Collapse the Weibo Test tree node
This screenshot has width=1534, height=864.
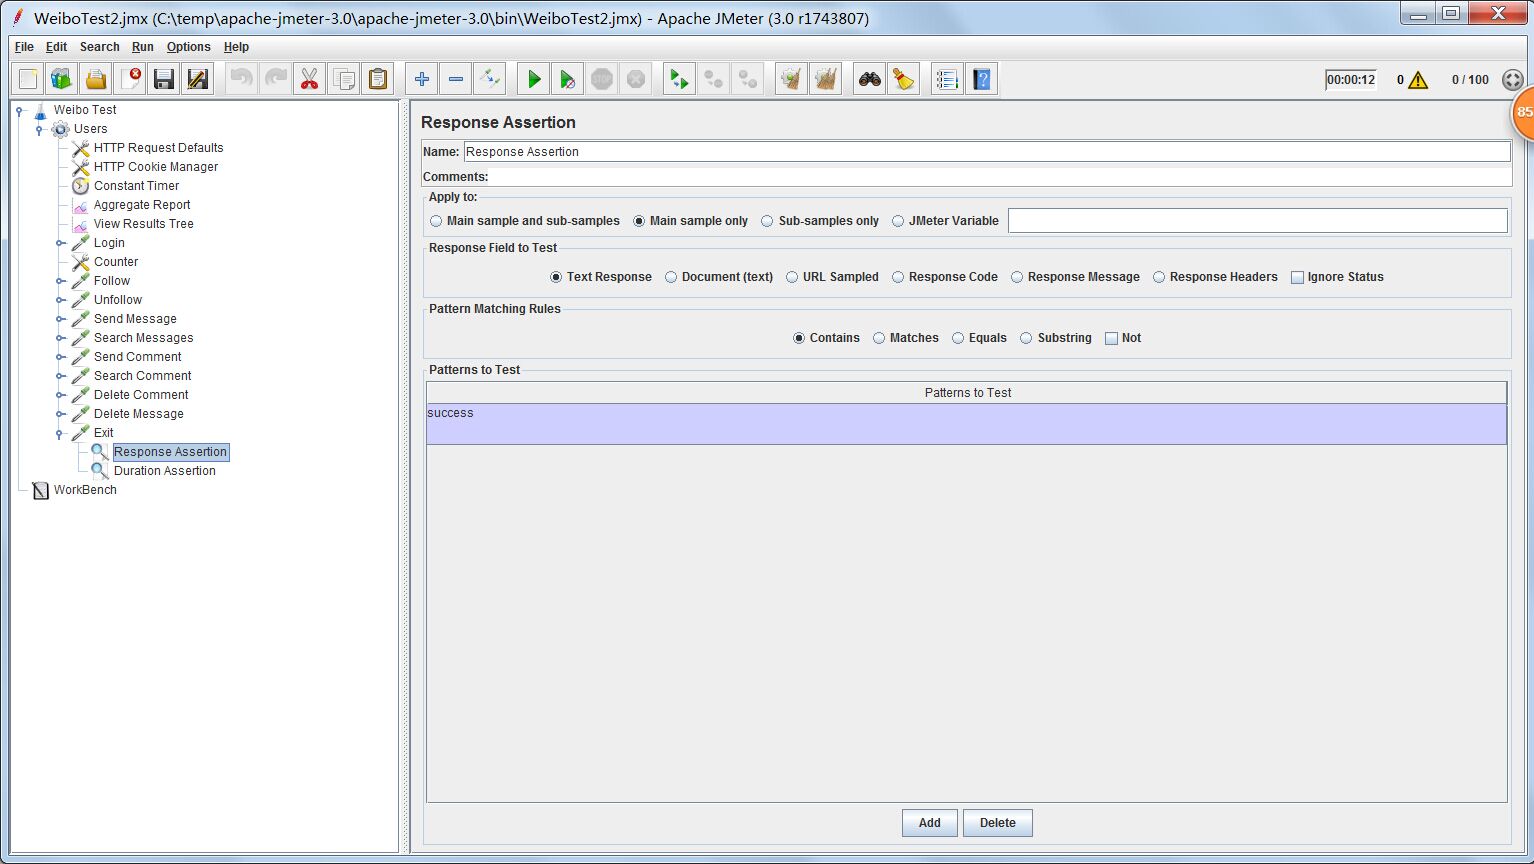[20, 110]
